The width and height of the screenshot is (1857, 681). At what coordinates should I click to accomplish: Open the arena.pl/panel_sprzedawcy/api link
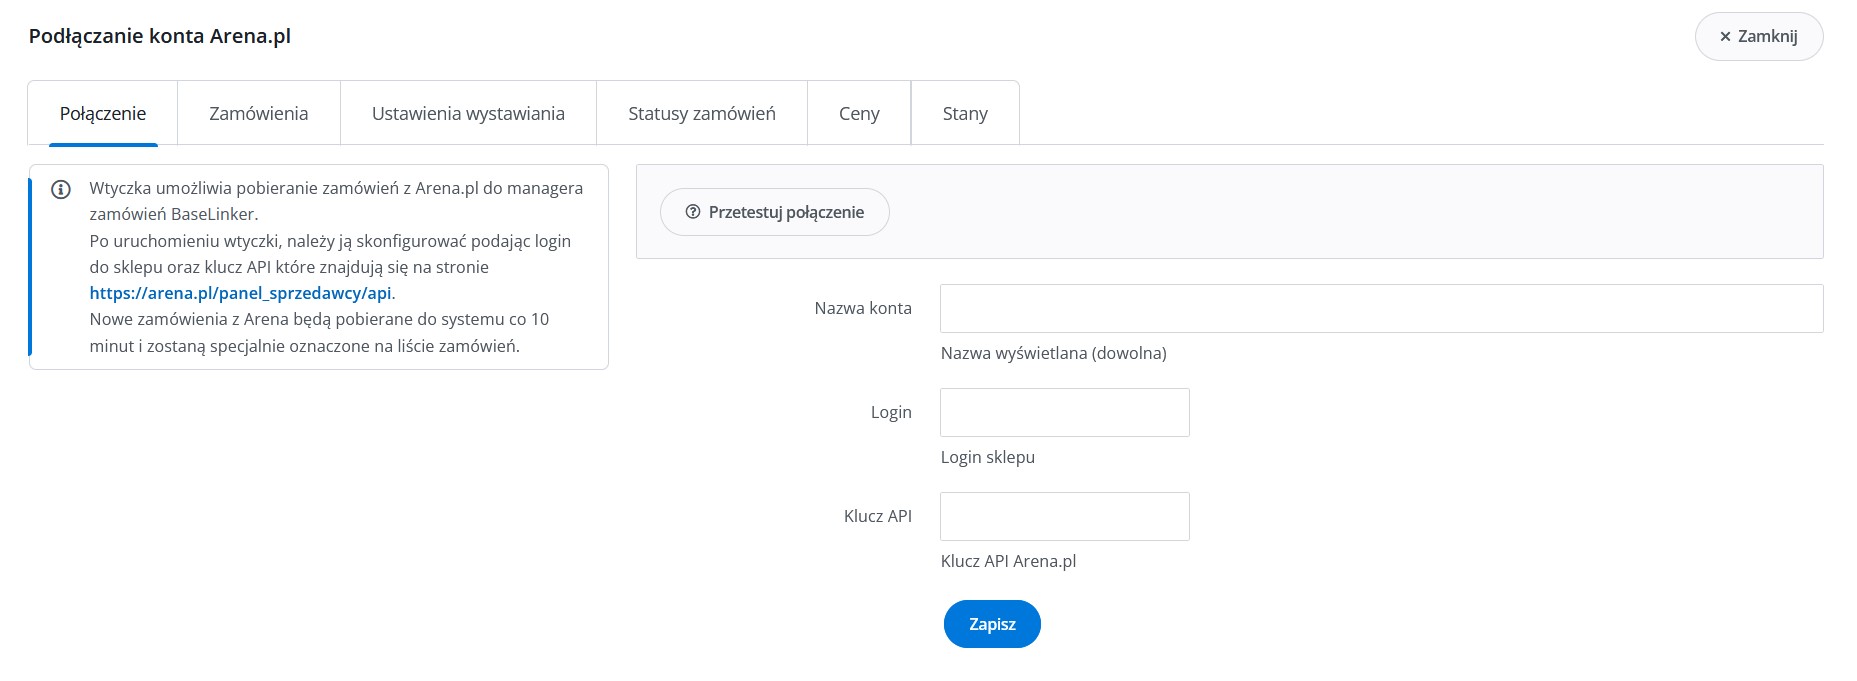tap(240, 293)
